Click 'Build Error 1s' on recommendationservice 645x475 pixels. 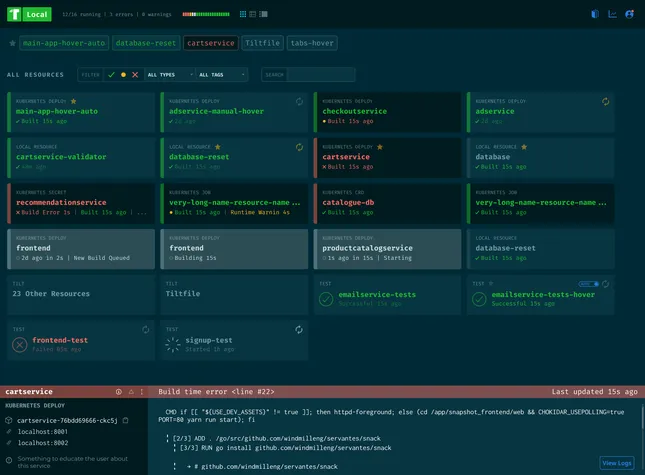point(46,212)
